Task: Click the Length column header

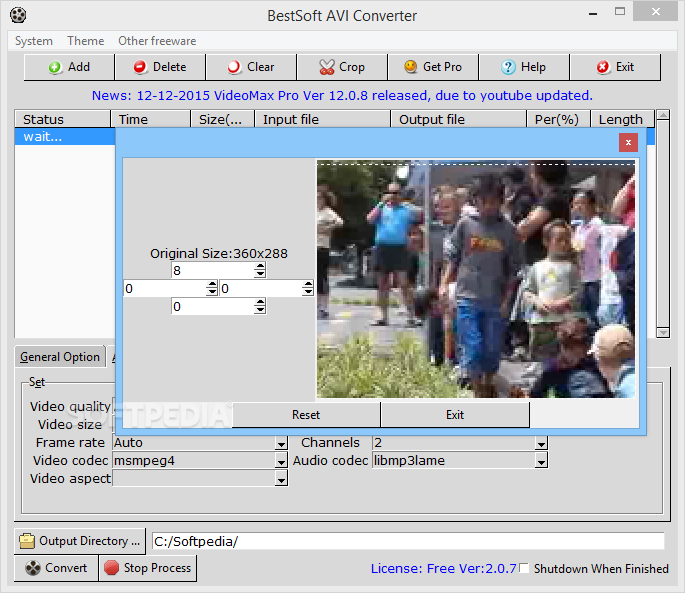Action: click(623, 119)
